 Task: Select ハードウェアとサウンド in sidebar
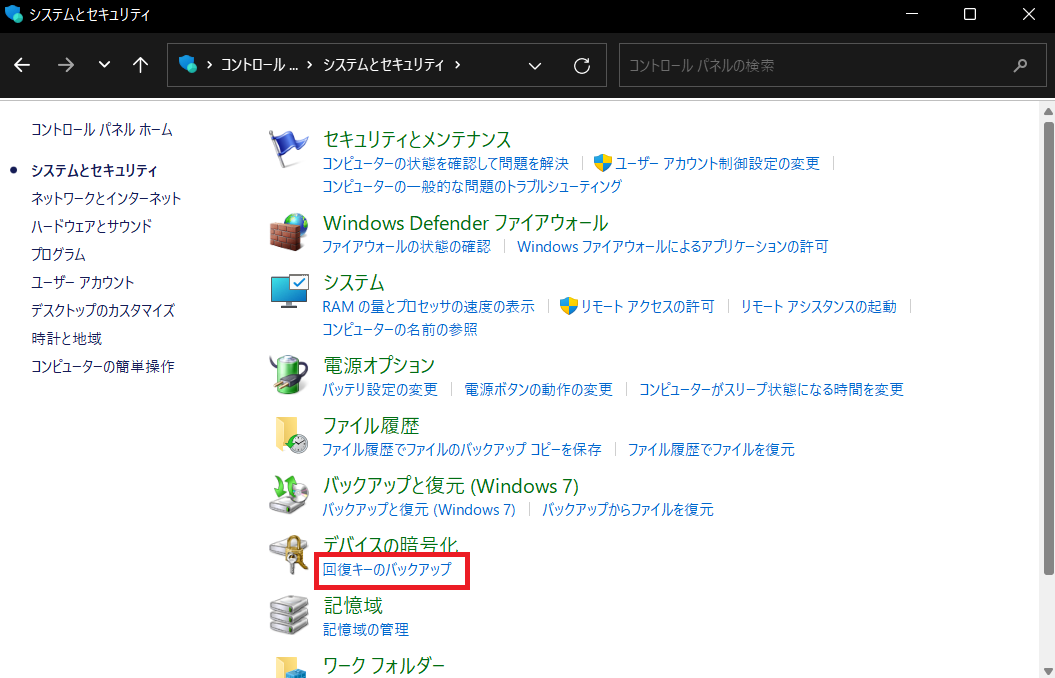(x=92, y=227)
